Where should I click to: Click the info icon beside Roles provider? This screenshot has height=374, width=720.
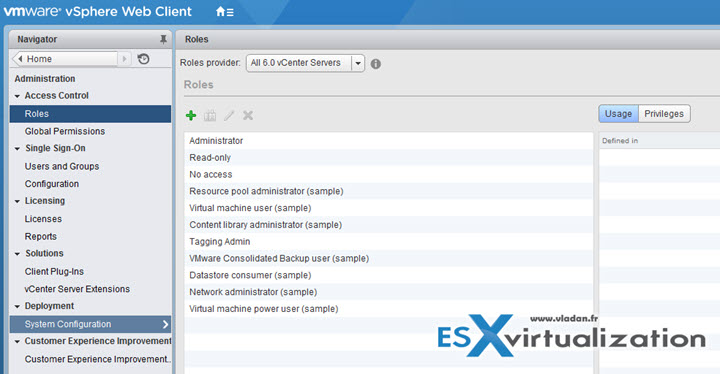[376, 64]
